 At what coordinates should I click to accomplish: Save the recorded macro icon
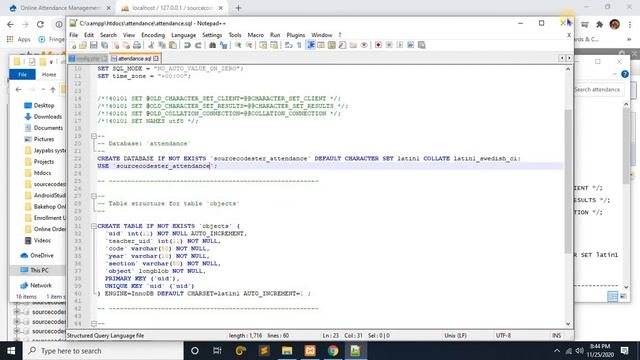[422, 45]
